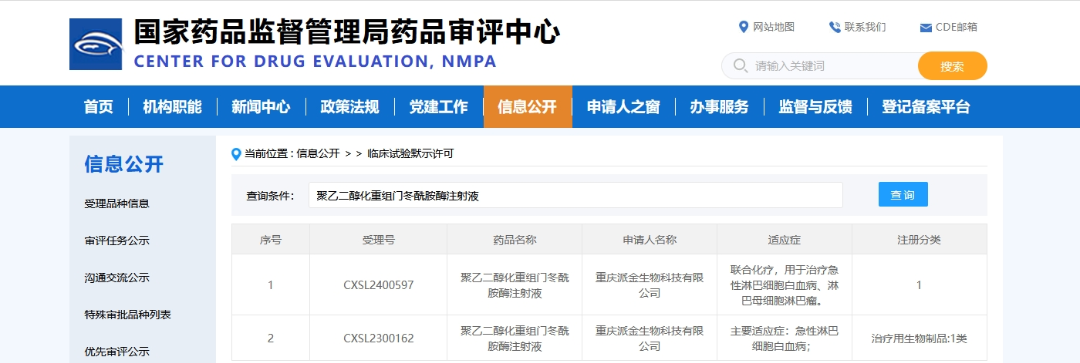Select 特殊审批品种列表 in the sidebar
Screen dimensions: 1080x363
[127, 315]
